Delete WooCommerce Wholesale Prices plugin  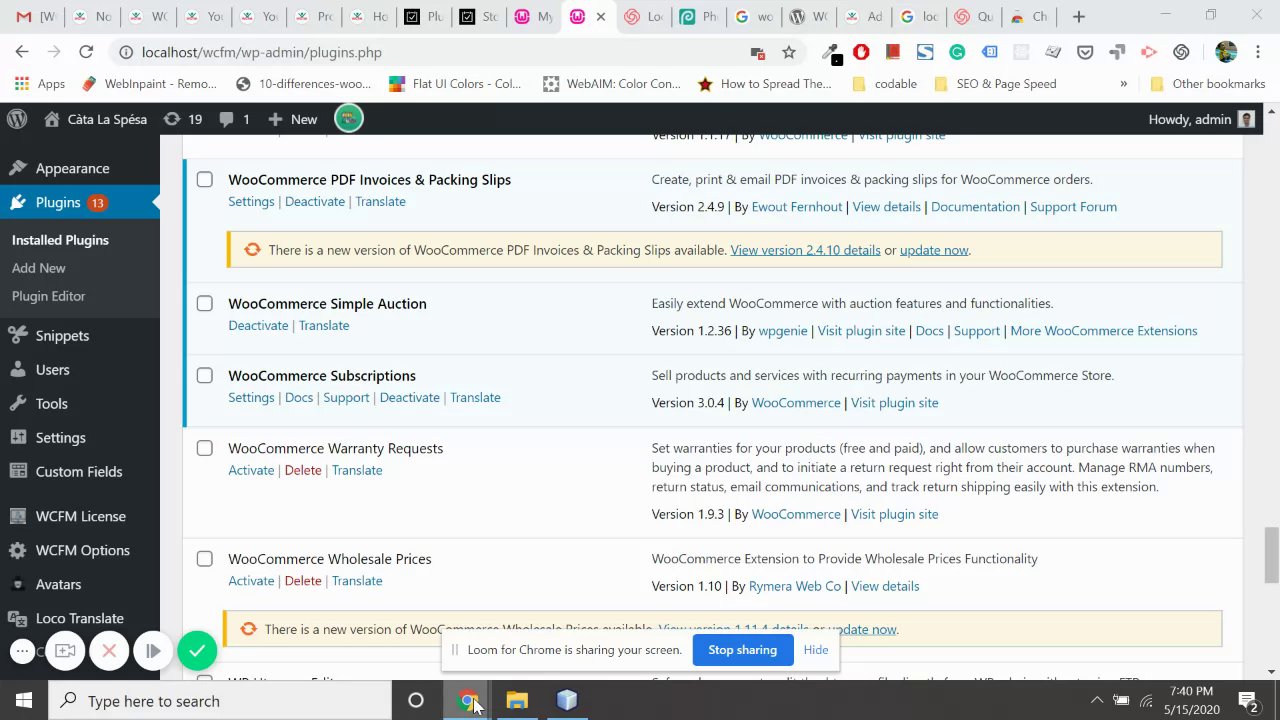[303, 581]
